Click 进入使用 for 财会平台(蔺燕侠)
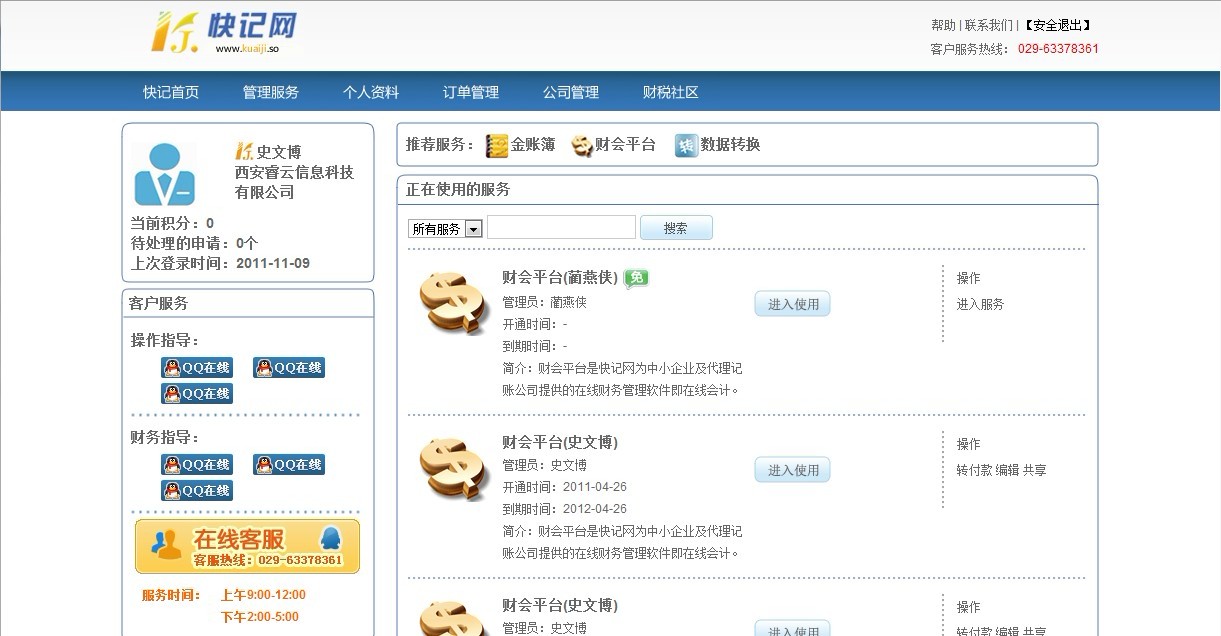 point(793,304)
